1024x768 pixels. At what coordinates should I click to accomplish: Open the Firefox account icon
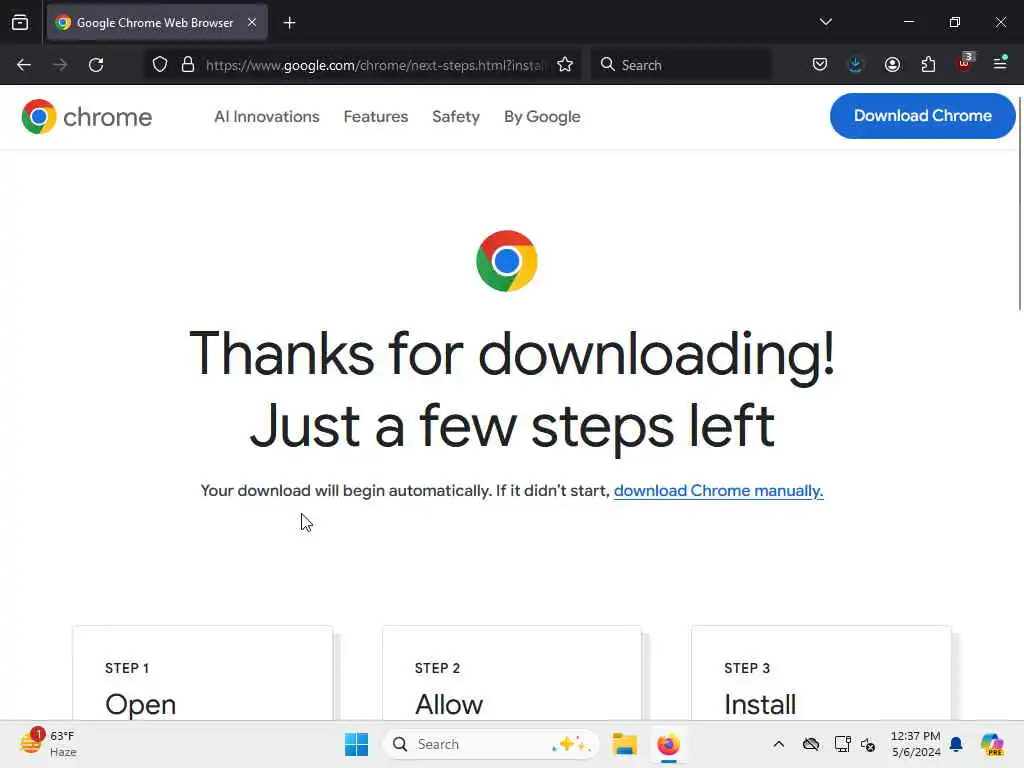coord(892,65)
